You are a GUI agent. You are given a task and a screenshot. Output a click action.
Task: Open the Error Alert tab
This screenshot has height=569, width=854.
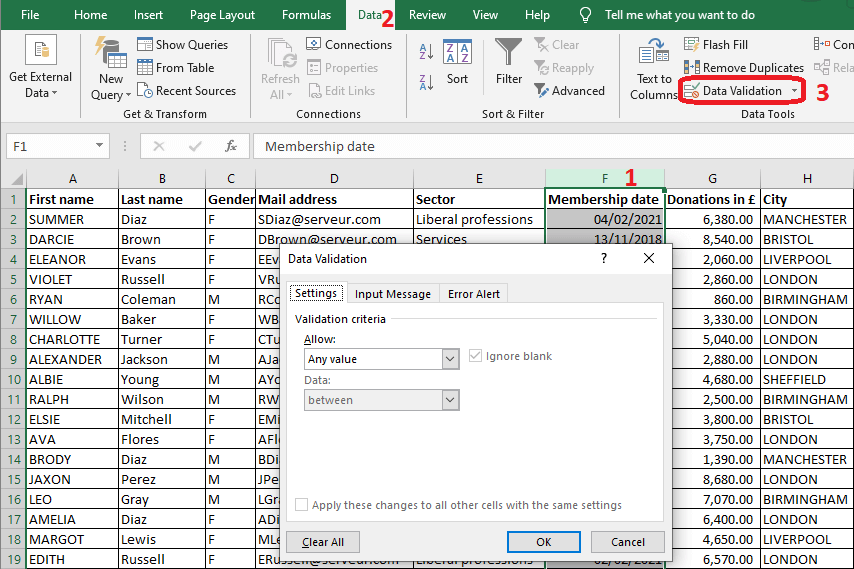(x=474, y=293)
